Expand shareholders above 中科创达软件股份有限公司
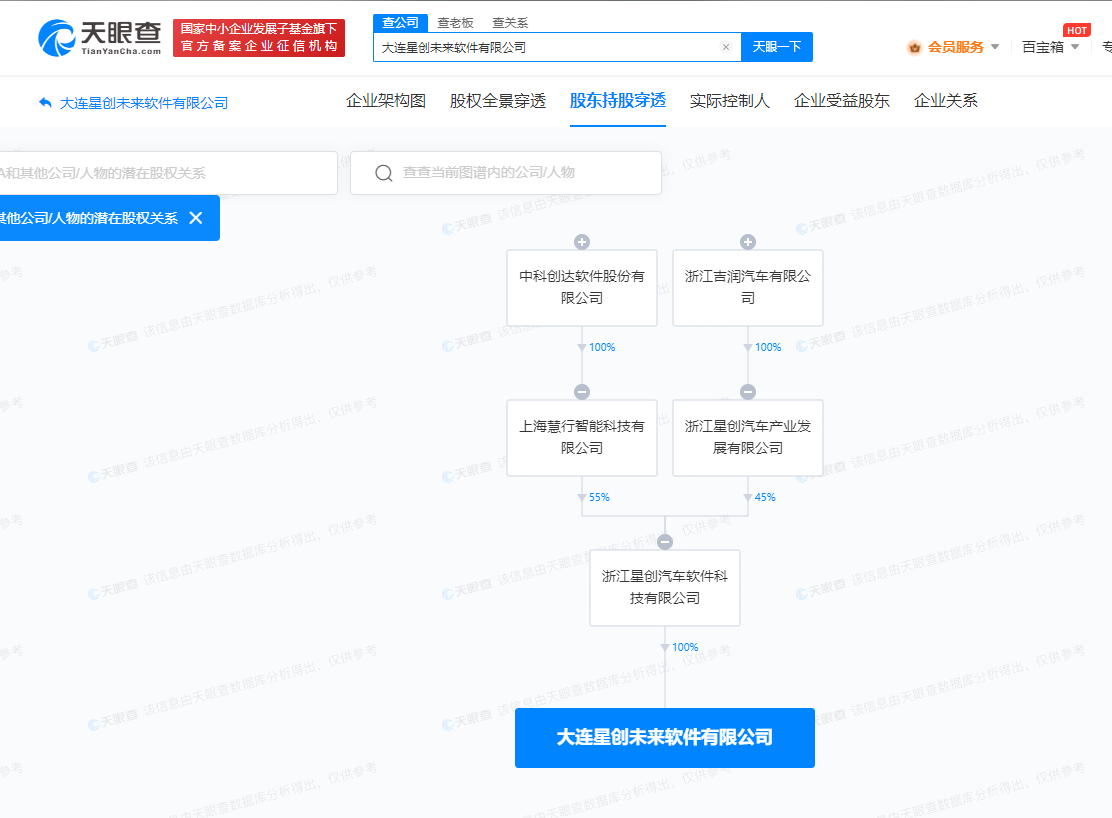 [x=582, y=242]
